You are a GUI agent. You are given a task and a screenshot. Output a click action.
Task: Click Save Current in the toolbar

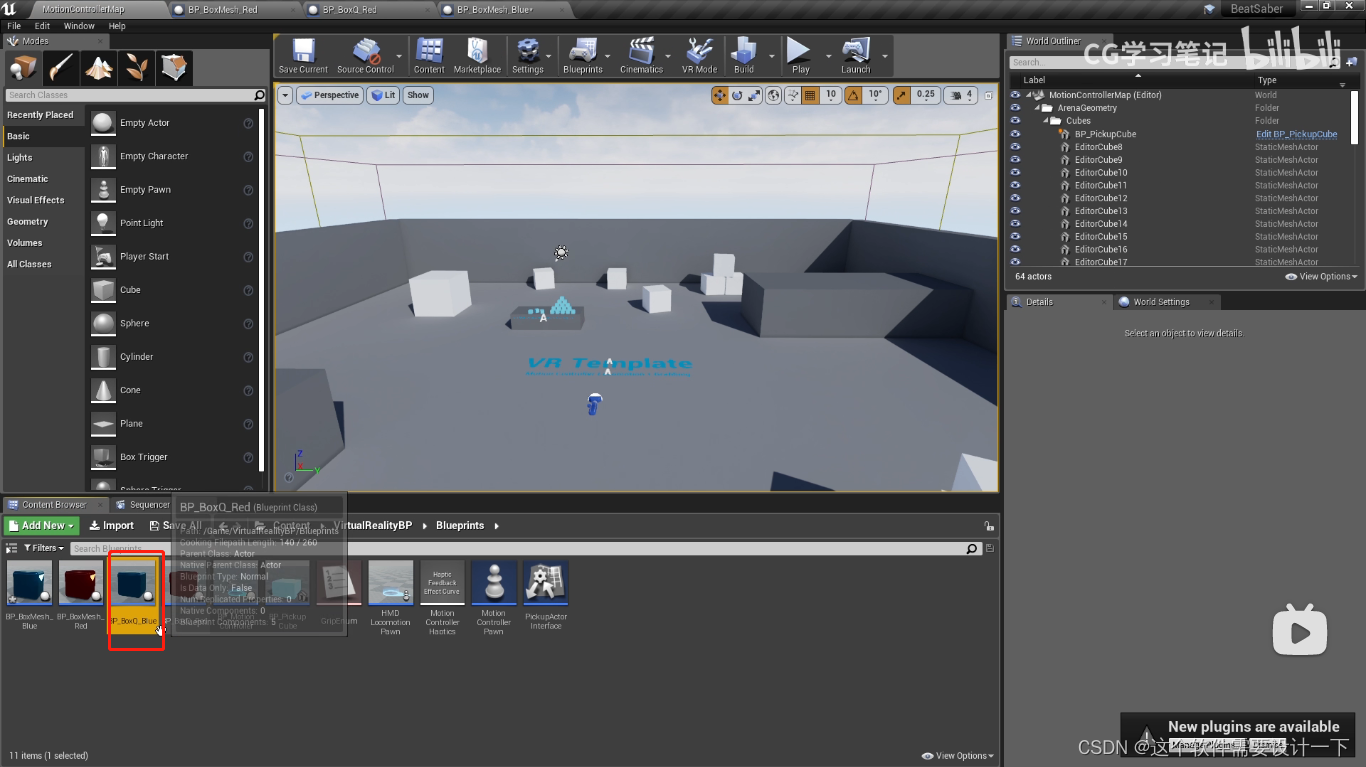(303, 56)
